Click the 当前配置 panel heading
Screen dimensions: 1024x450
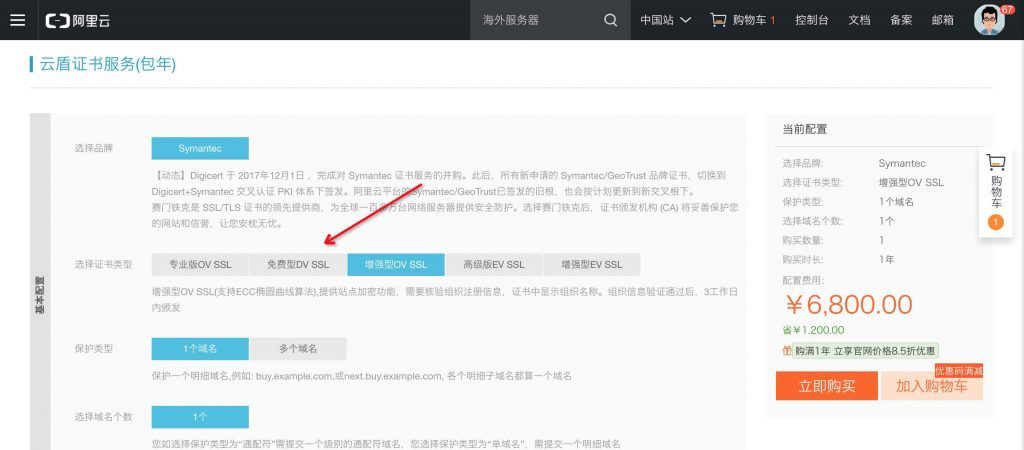(805, 129)
